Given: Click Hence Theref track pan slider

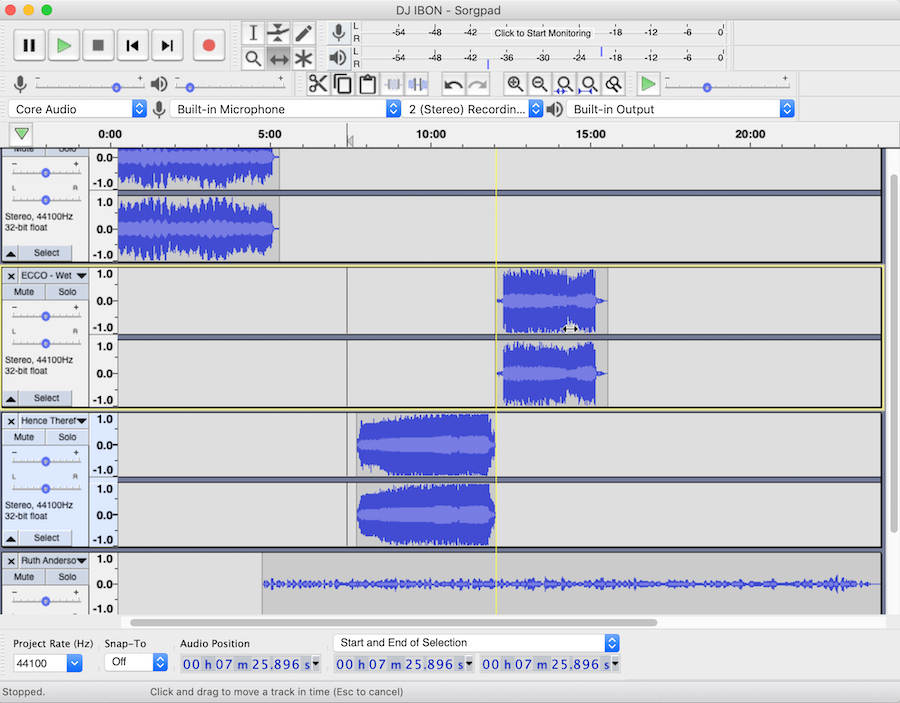Looking at the screenshot, I should [45, 488].
